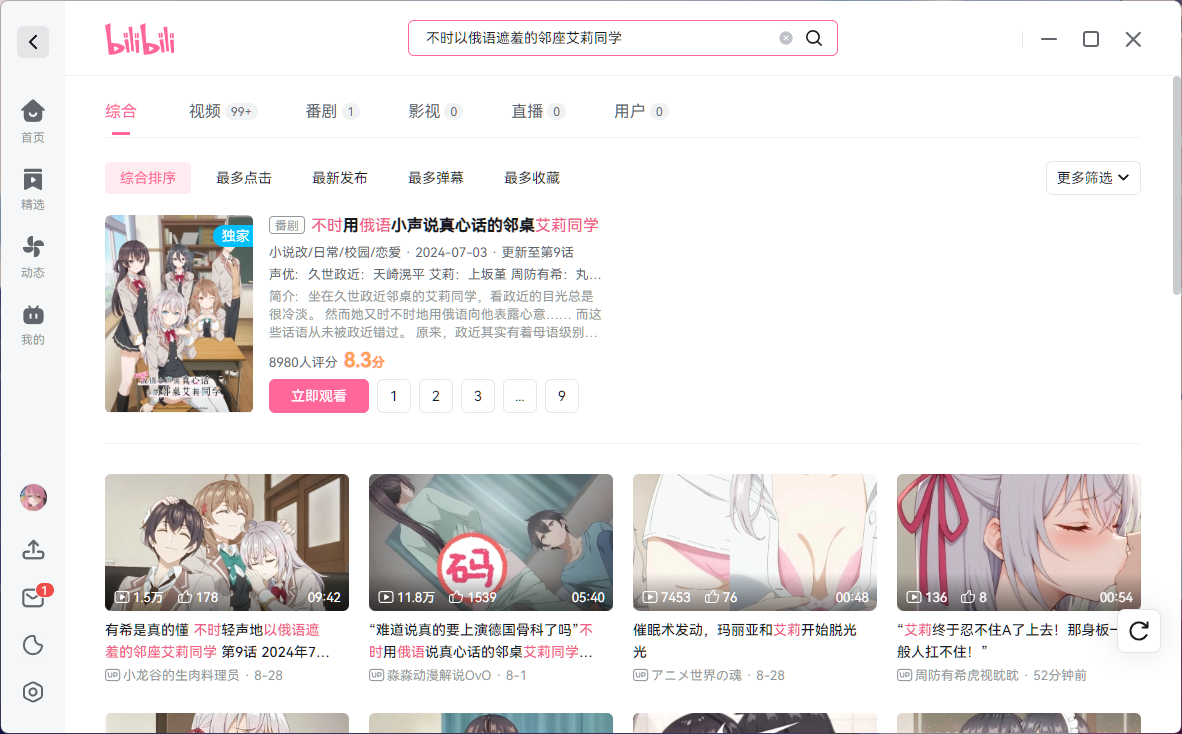The height and width of the screenshot is (734, 1182).
Task: Go back with the left arrow button
Action: pyautogui.click(x=33, y=41)
